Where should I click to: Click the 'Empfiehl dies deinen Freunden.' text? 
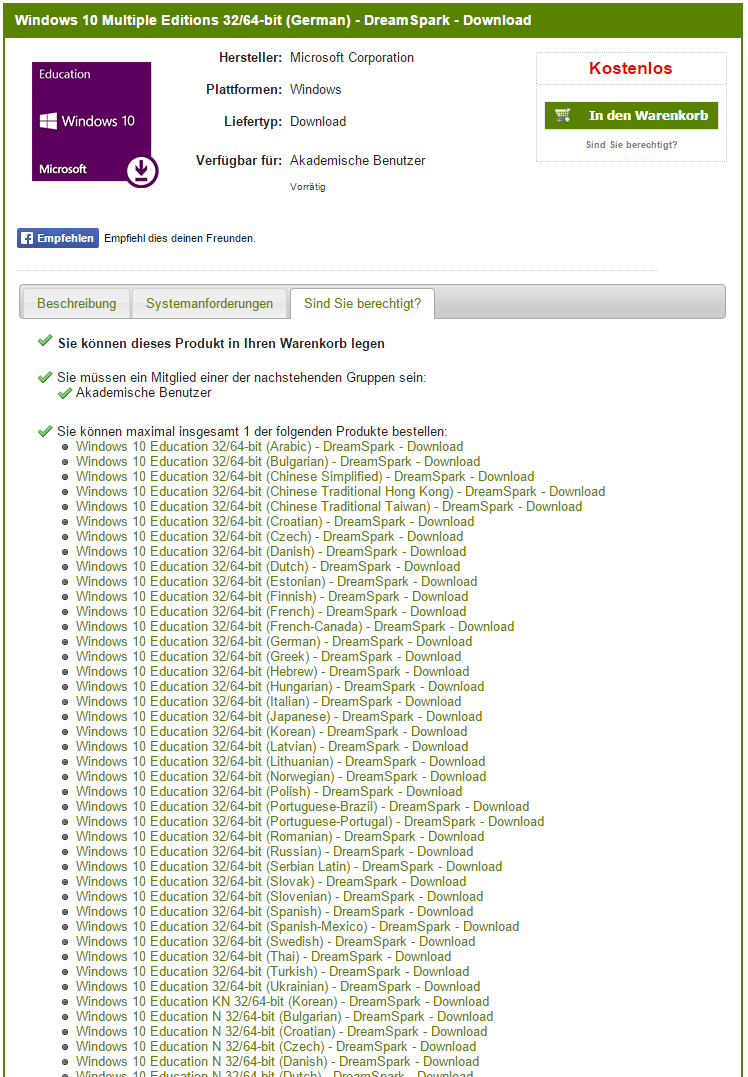[x=180, y=238]
